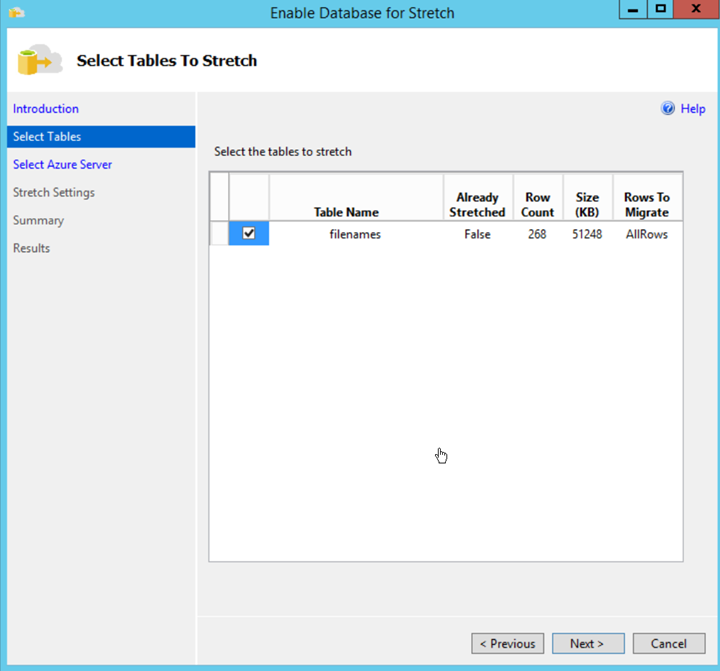Image resolution: width=720 pixels, height=671 pixels.
Task: Select the Summary step in sidebar
Action: pos(38,220)
